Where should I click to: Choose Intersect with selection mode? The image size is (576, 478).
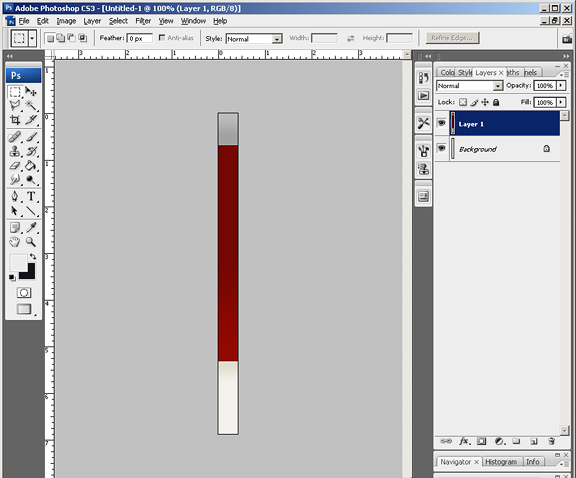[x=83, y=38]
